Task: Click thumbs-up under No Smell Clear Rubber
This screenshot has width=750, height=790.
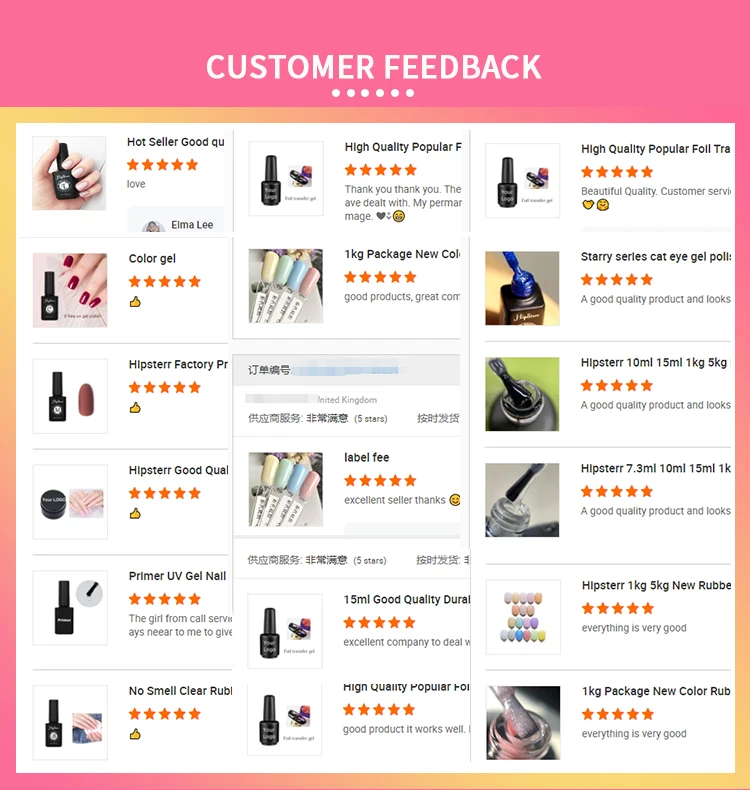Action: [135, 734]
